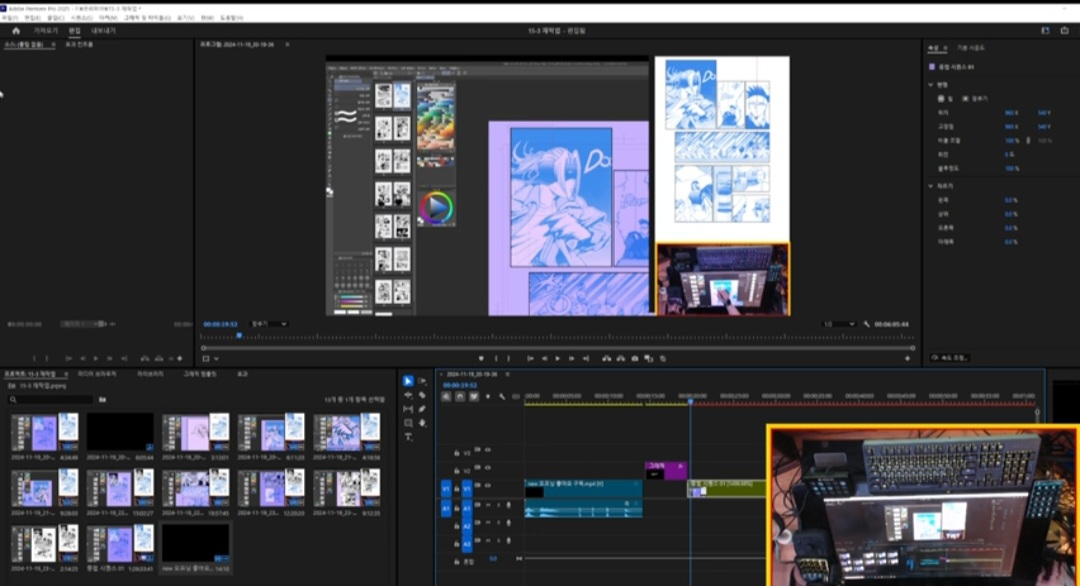Toggle voice-over record microphone on A3
1080x586 pixels.
click(x=509, y=541)
